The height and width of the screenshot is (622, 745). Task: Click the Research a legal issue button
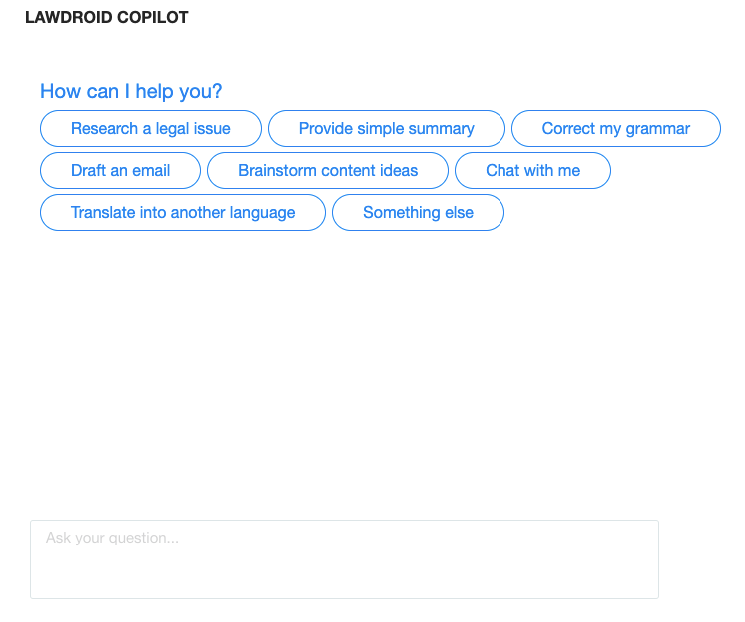(x=151, y=128)
